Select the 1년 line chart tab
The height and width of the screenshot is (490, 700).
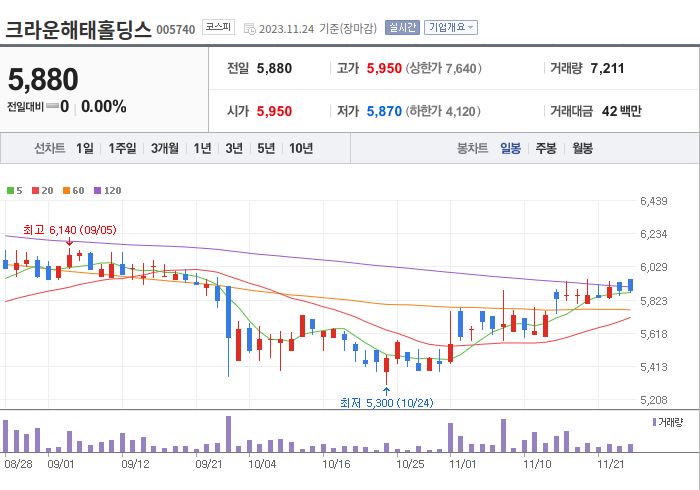coord(202,148)
